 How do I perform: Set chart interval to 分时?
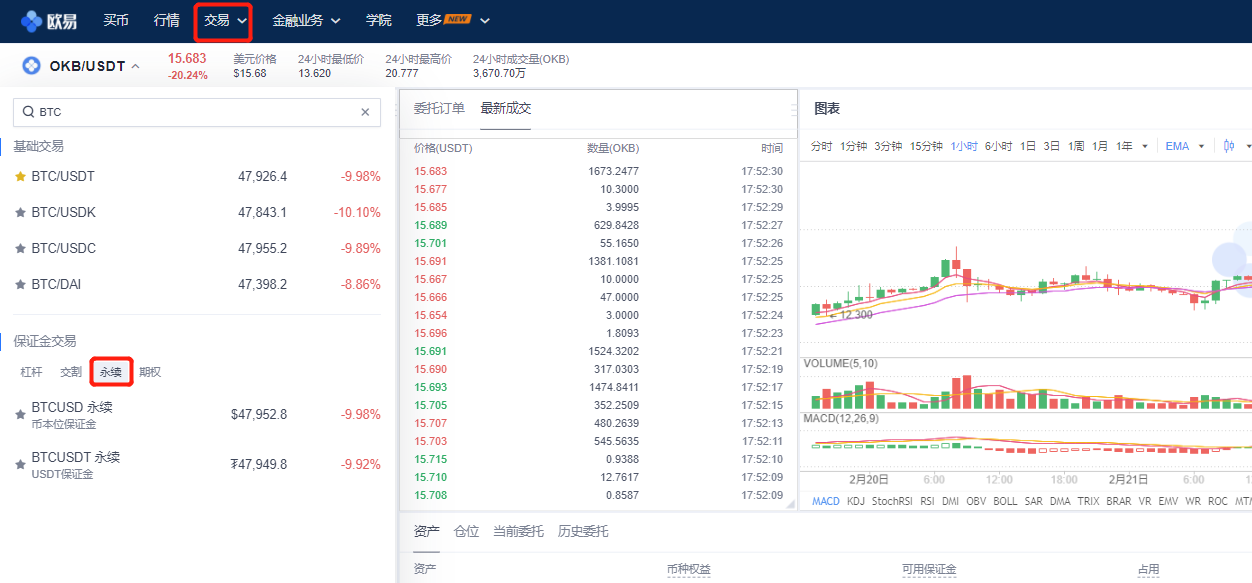(x=821, y=146)
